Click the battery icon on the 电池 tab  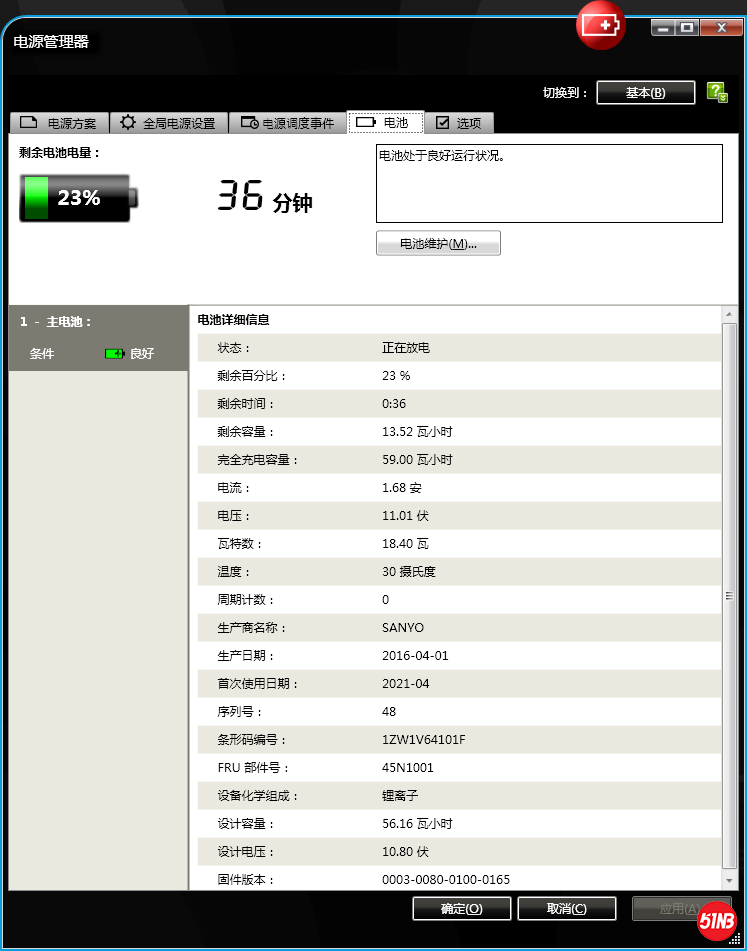(x=365, y=123)
